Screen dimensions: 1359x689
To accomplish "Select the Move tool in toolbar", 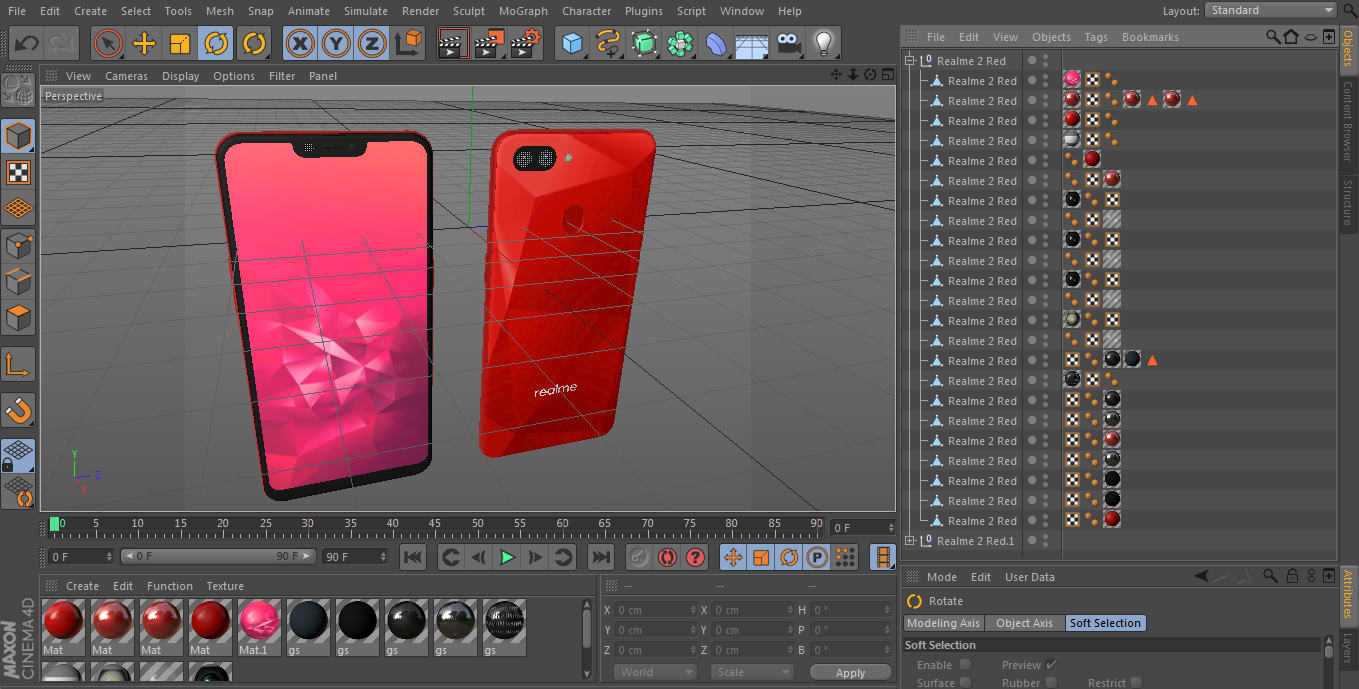I will (x=144, y=44).
